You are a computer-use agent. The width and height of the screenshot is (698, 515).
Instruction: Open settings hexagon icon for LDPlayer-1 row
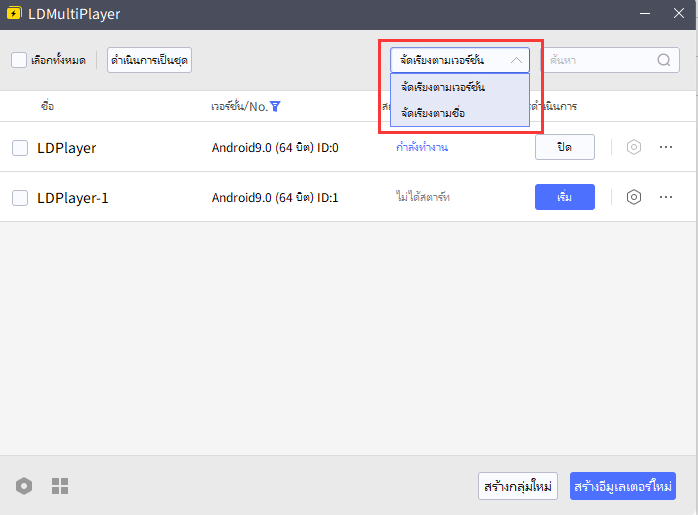click(633, 197)
